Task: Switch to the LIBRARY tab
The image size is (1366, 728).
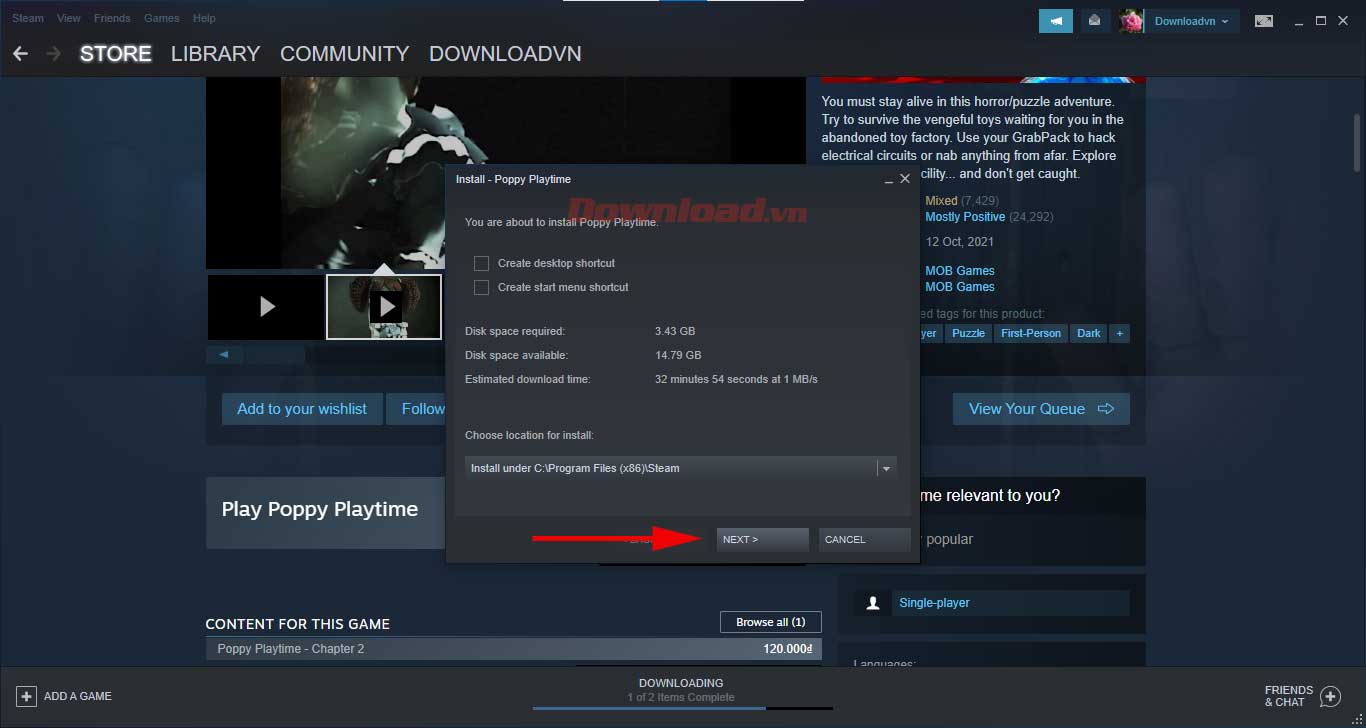Action: pos(215,54)
